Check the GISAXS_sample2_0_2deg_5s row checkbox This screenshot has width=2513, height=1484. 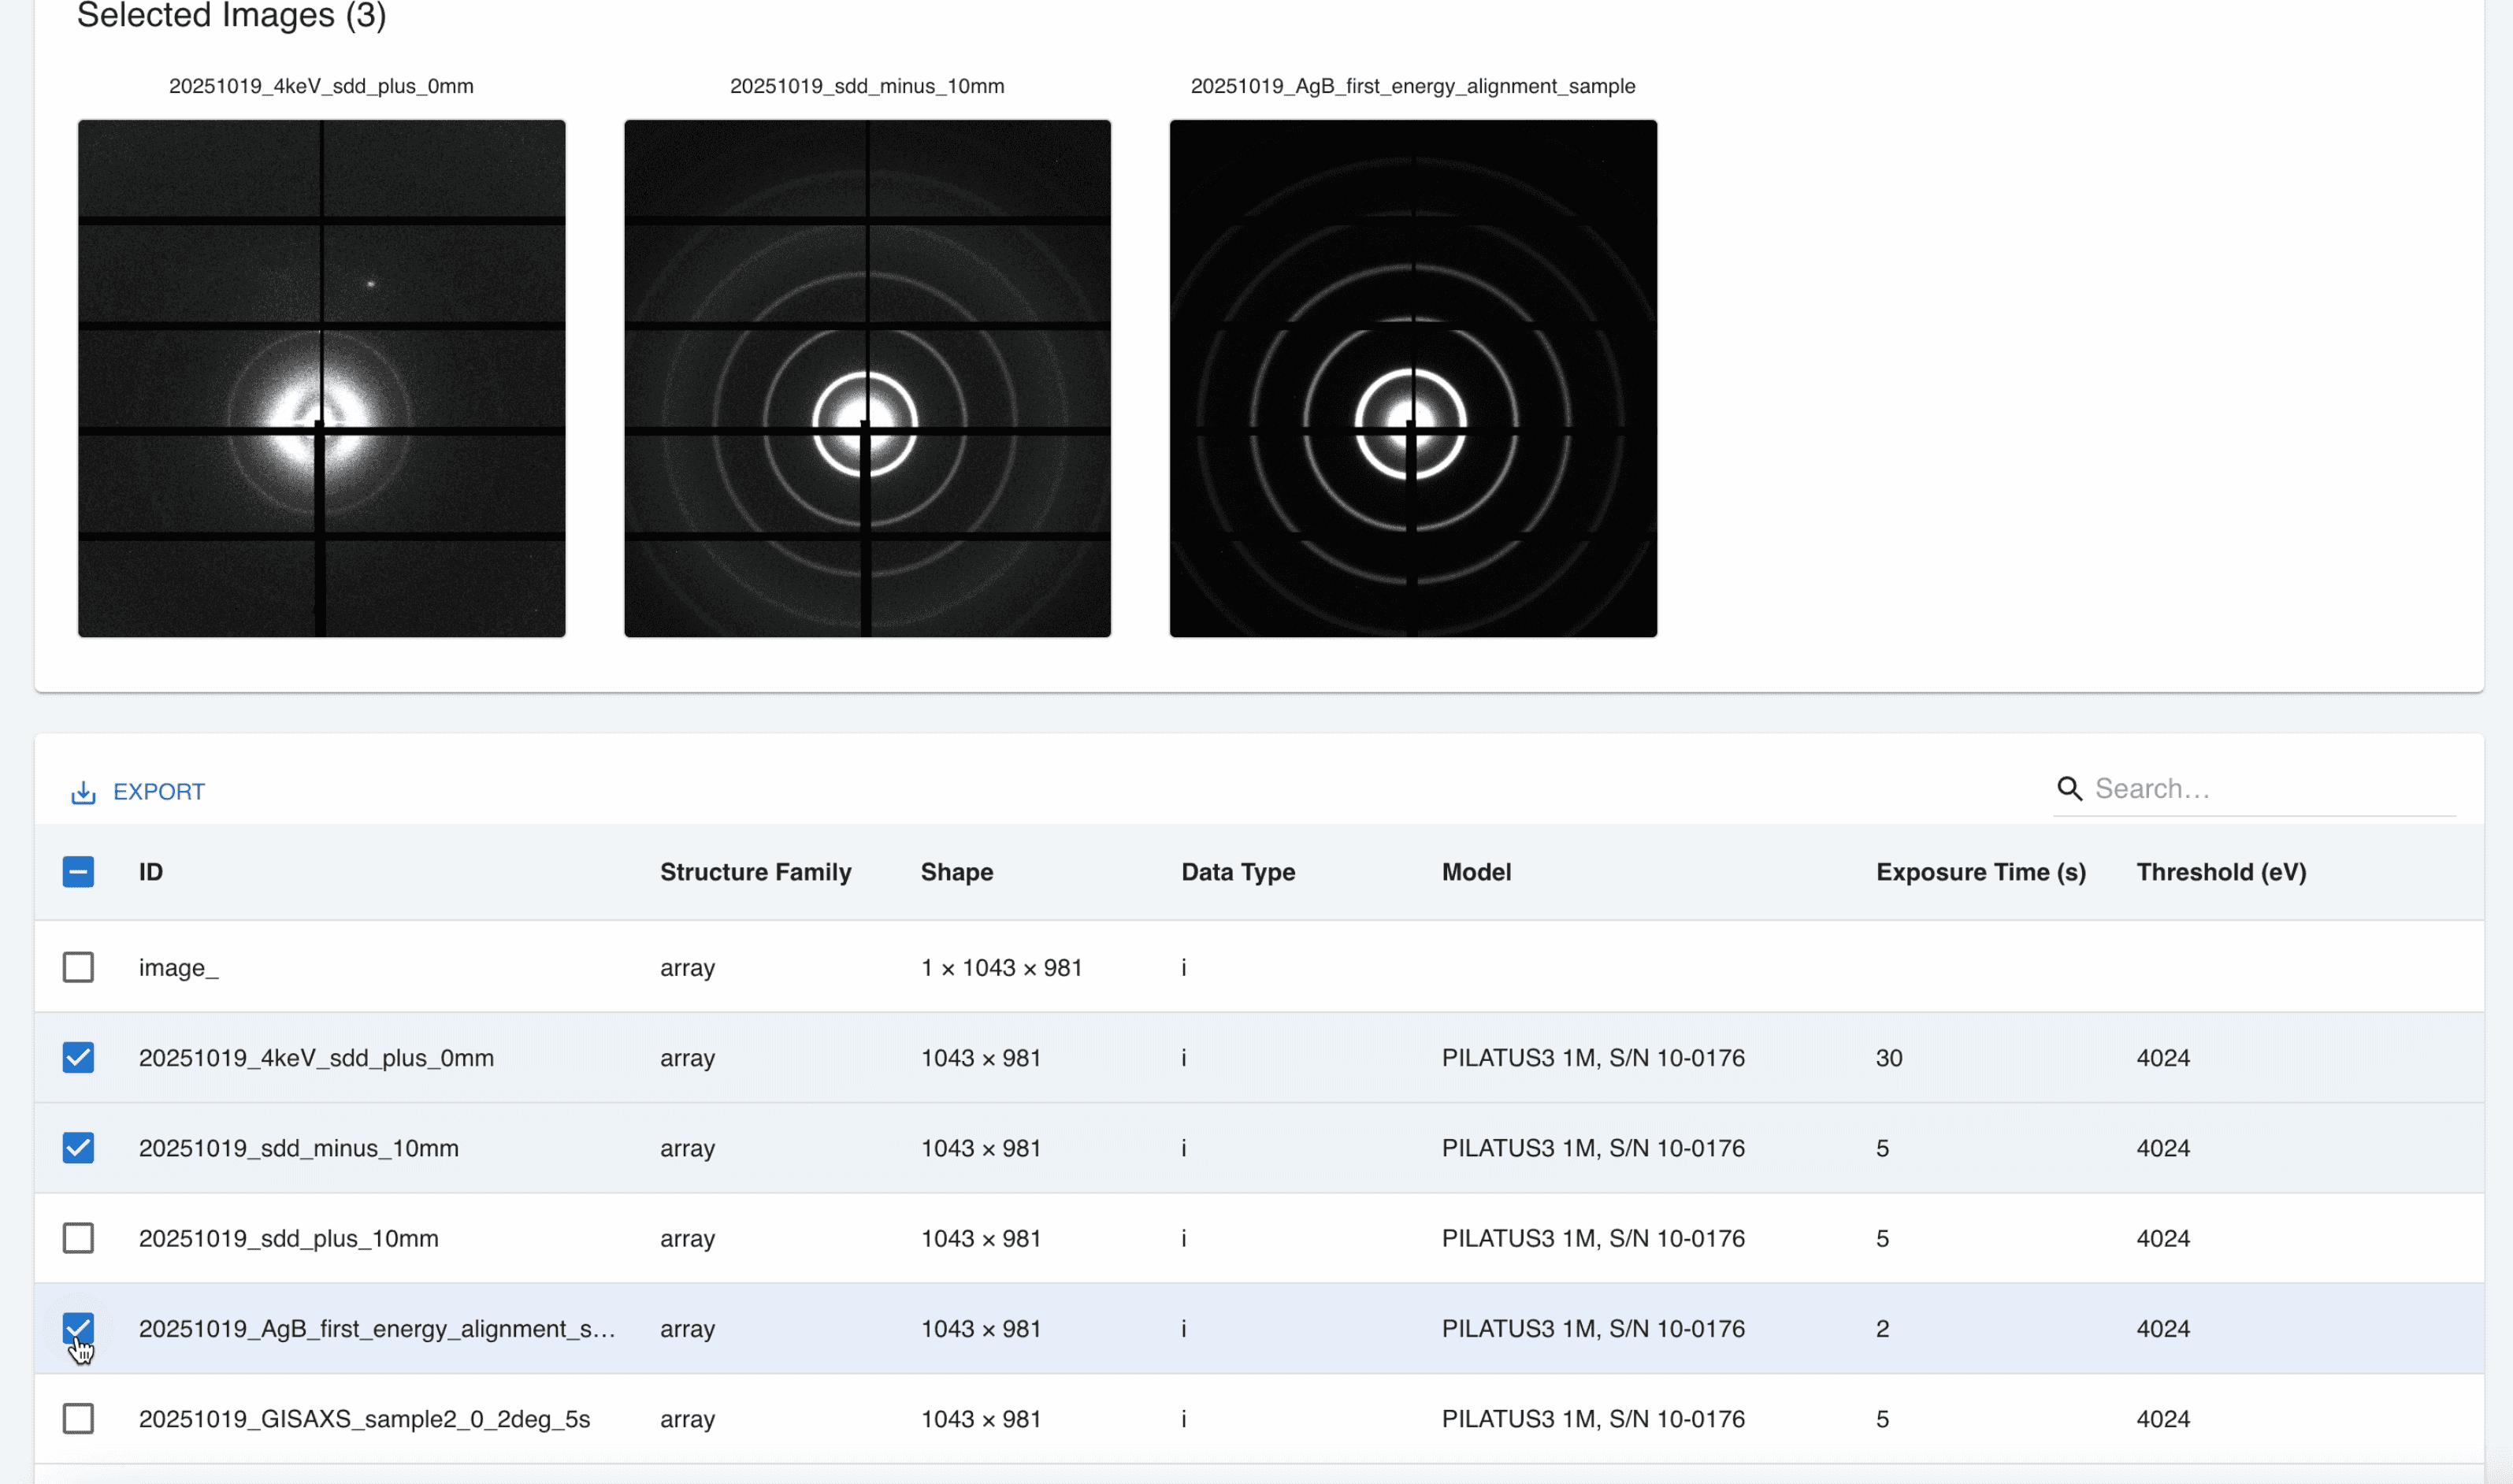pyautogui.click(x=78, y=1418)
